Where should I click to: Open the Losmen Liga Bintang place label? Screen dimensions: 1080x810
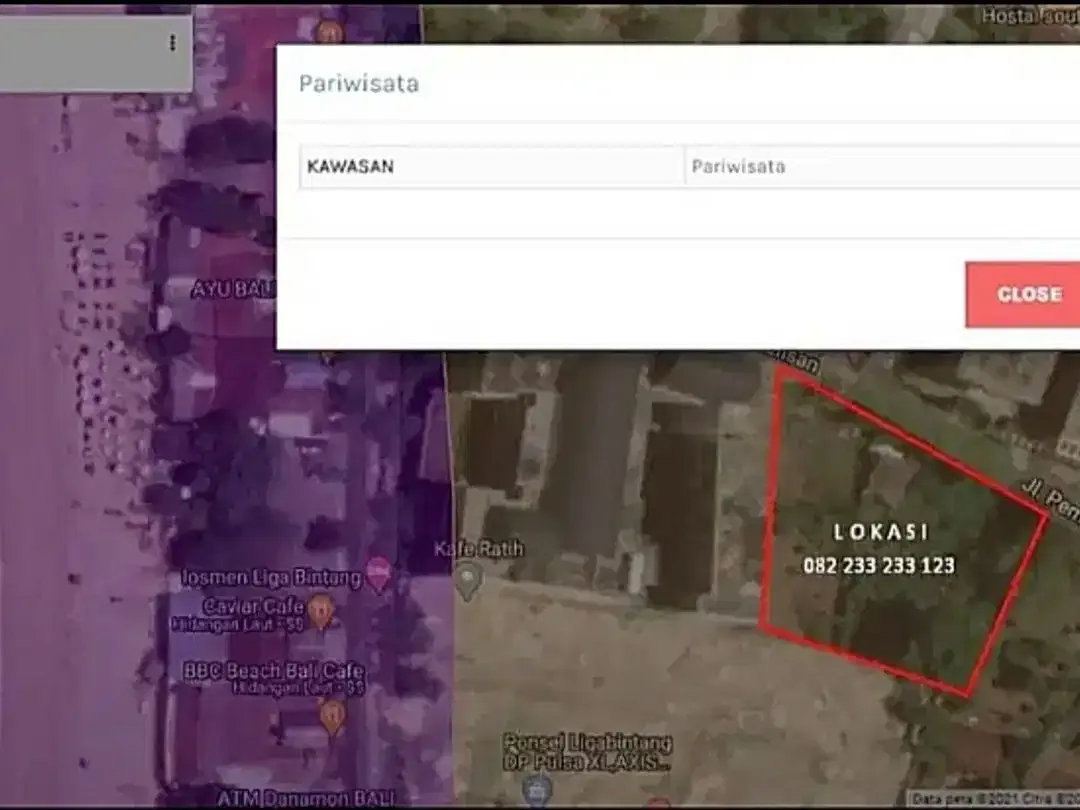click(x=271, y=577)
